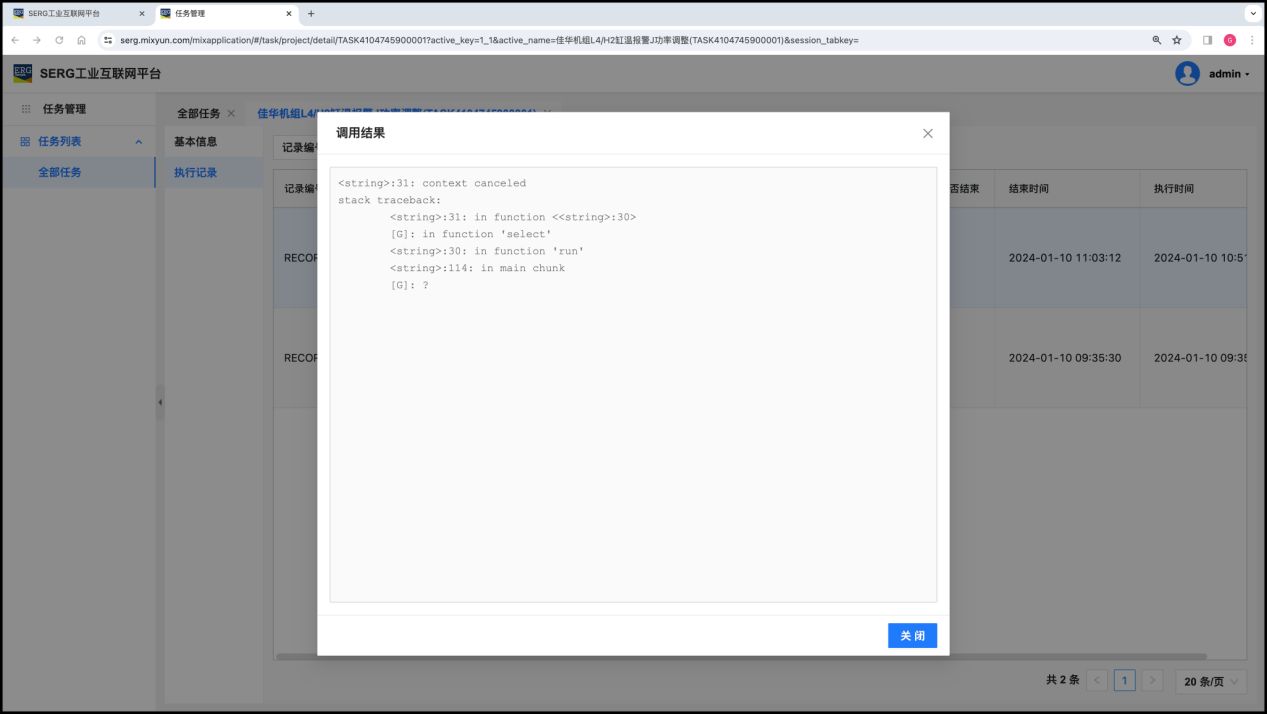Open a new browser tab with plus
This screenshot has height=714, width=1267.
click(311, 14)
